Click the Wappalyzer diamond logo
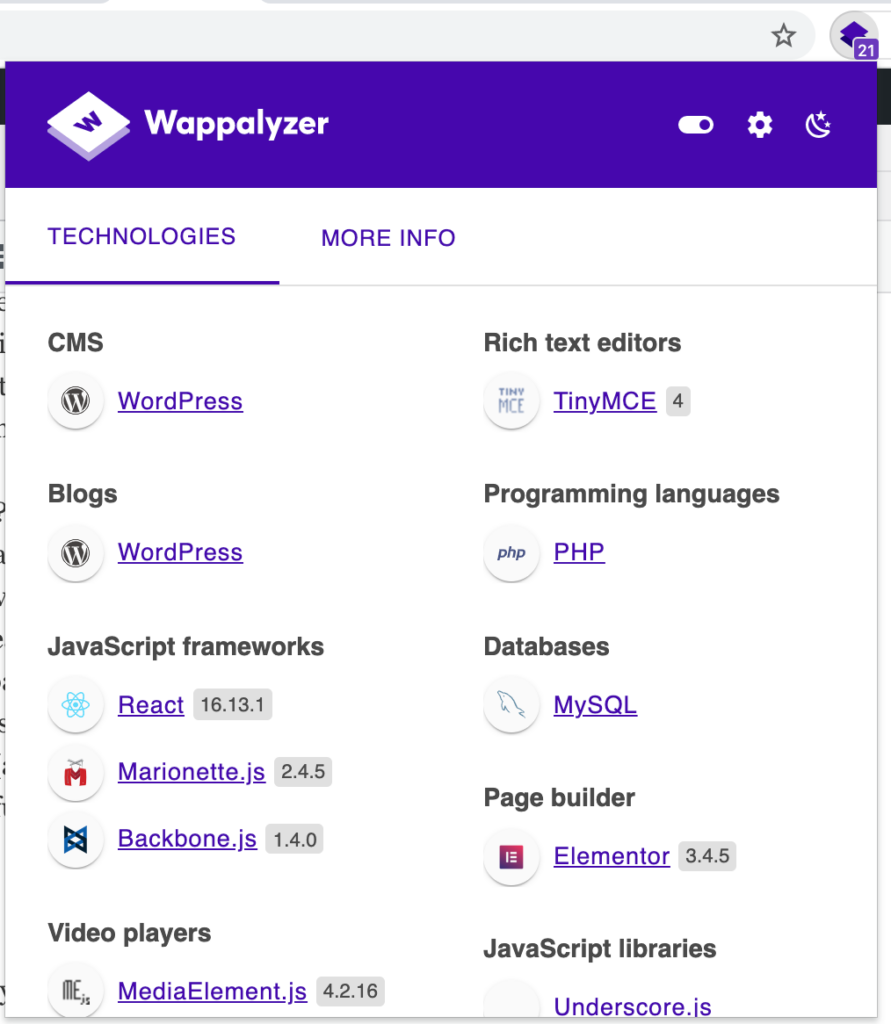This screenshot has width=891, height=1024. (88, 125)
